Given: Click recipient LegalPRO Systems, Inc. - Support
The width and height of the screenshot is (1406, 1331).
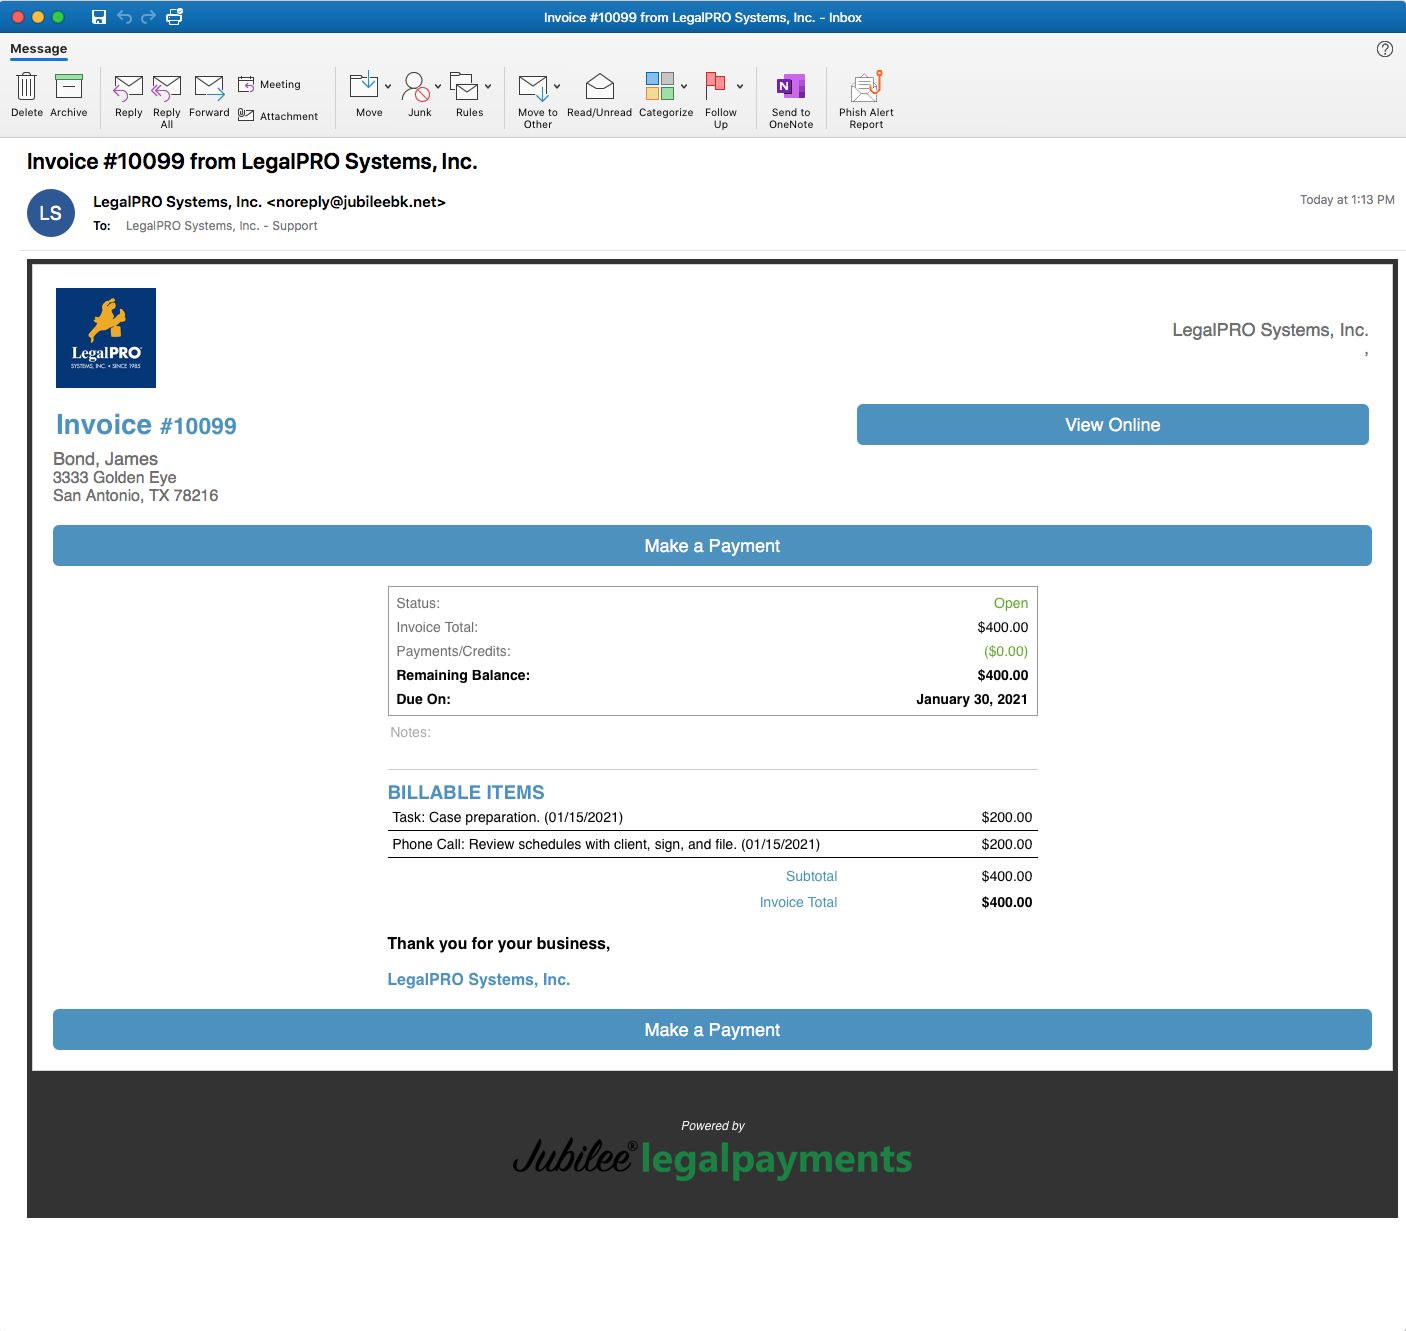Looking at the screenshot, I should coord(222,226).
